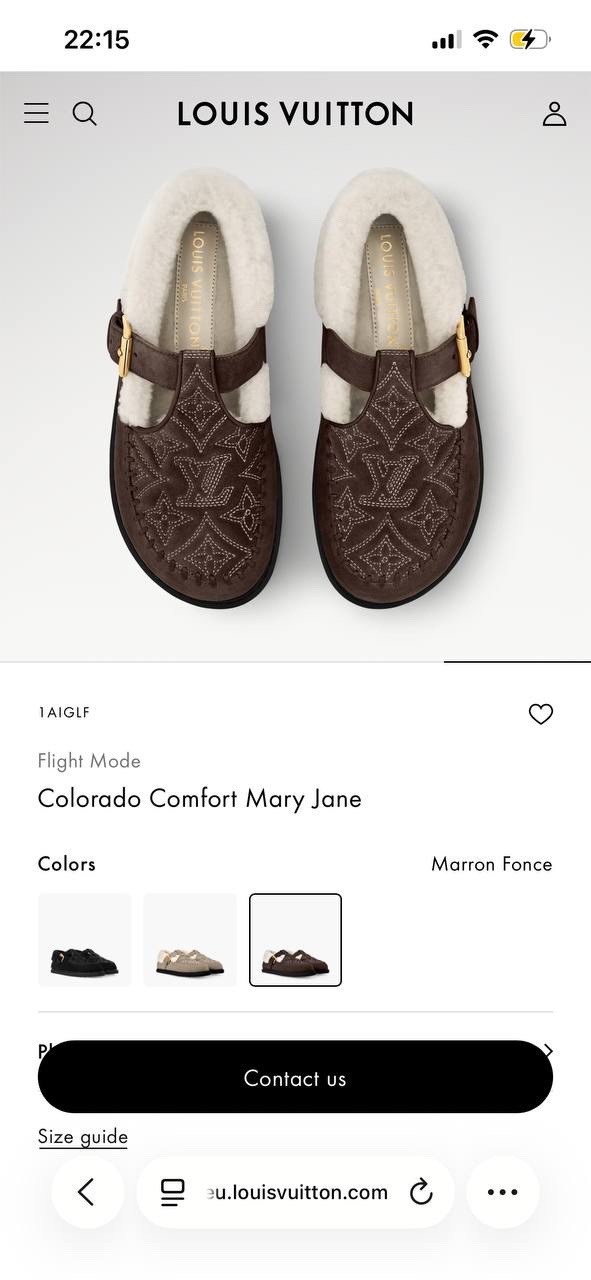Open the browser more options icon
The width and height of the screenshot is (591, 1280).
tap(502, 1192)
